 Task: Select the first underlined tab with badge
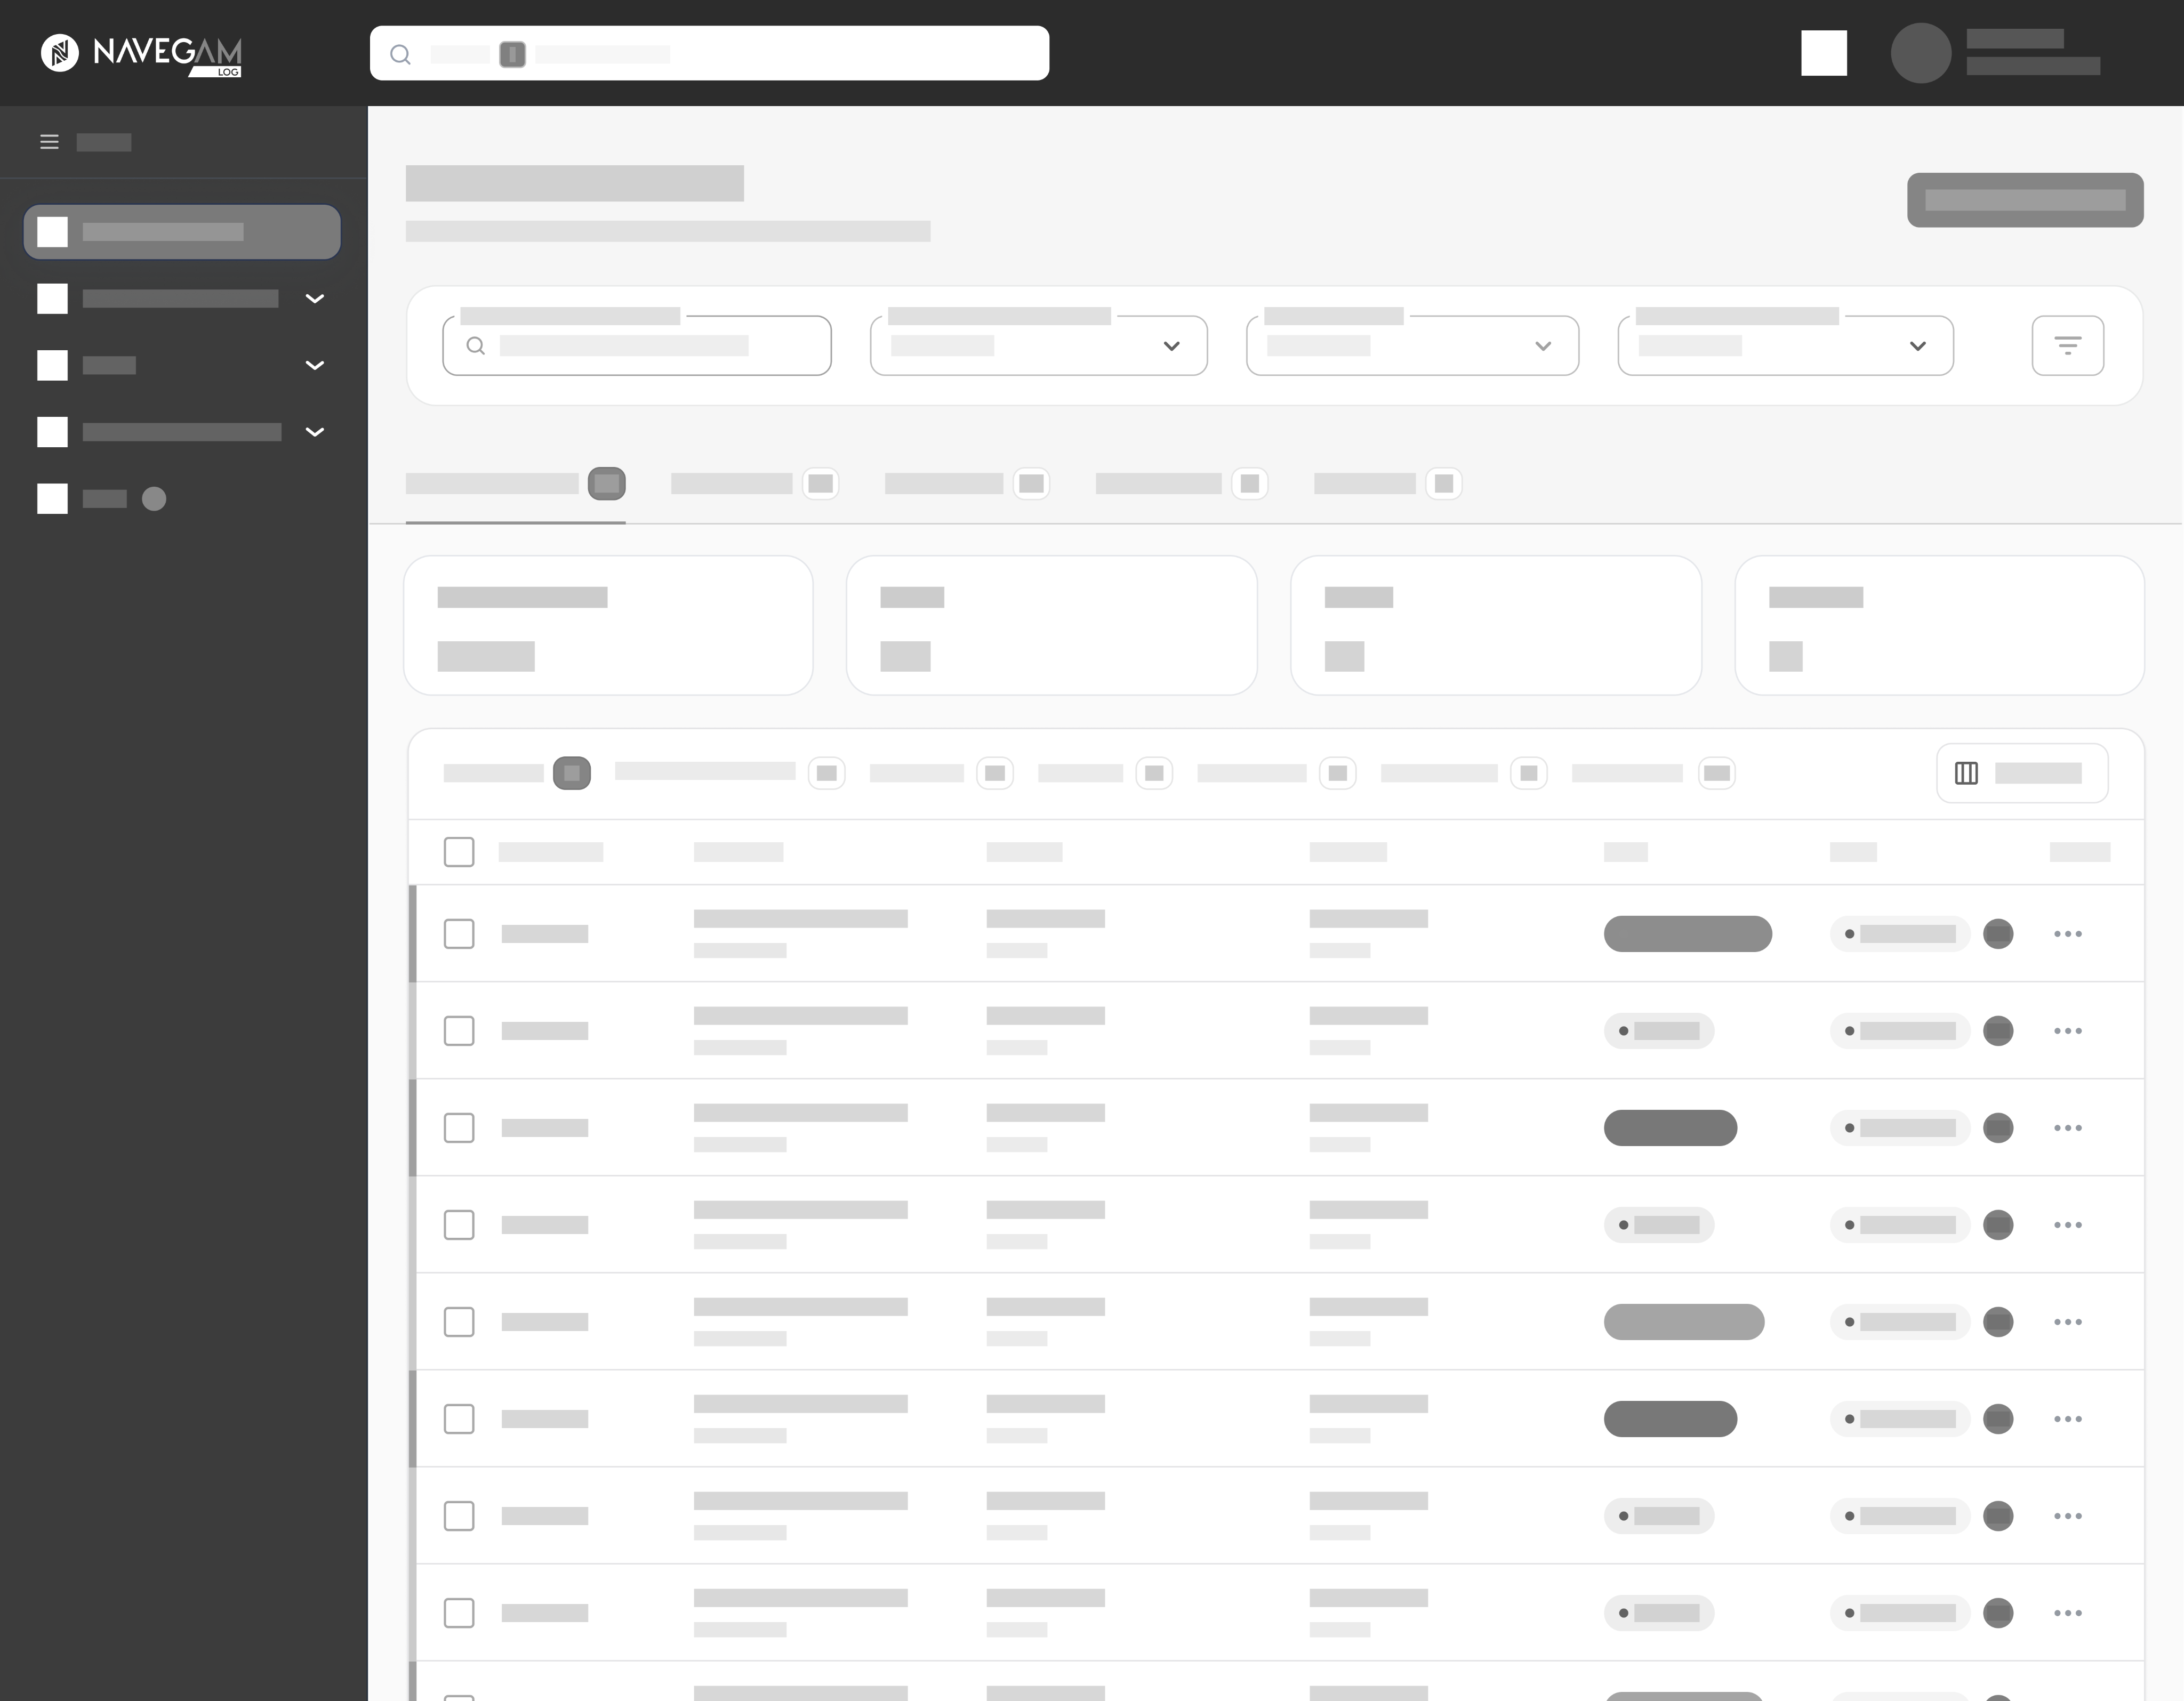point(516,483)
